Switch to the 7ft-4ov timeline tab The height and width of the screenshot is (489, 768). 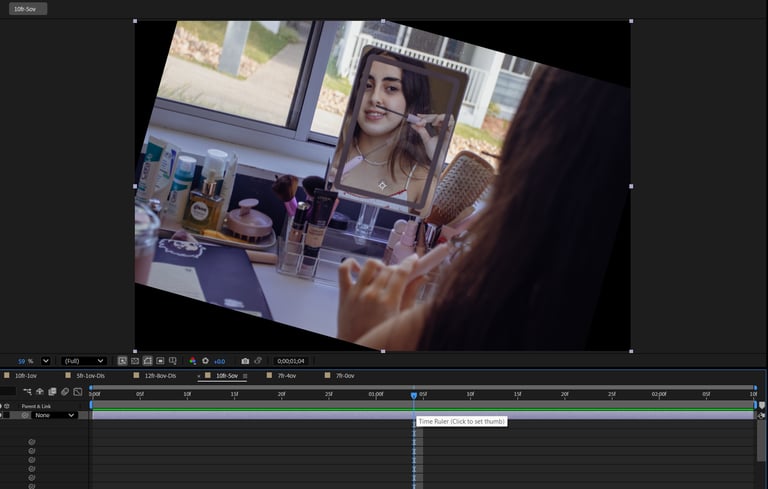(x=287, y=376)
